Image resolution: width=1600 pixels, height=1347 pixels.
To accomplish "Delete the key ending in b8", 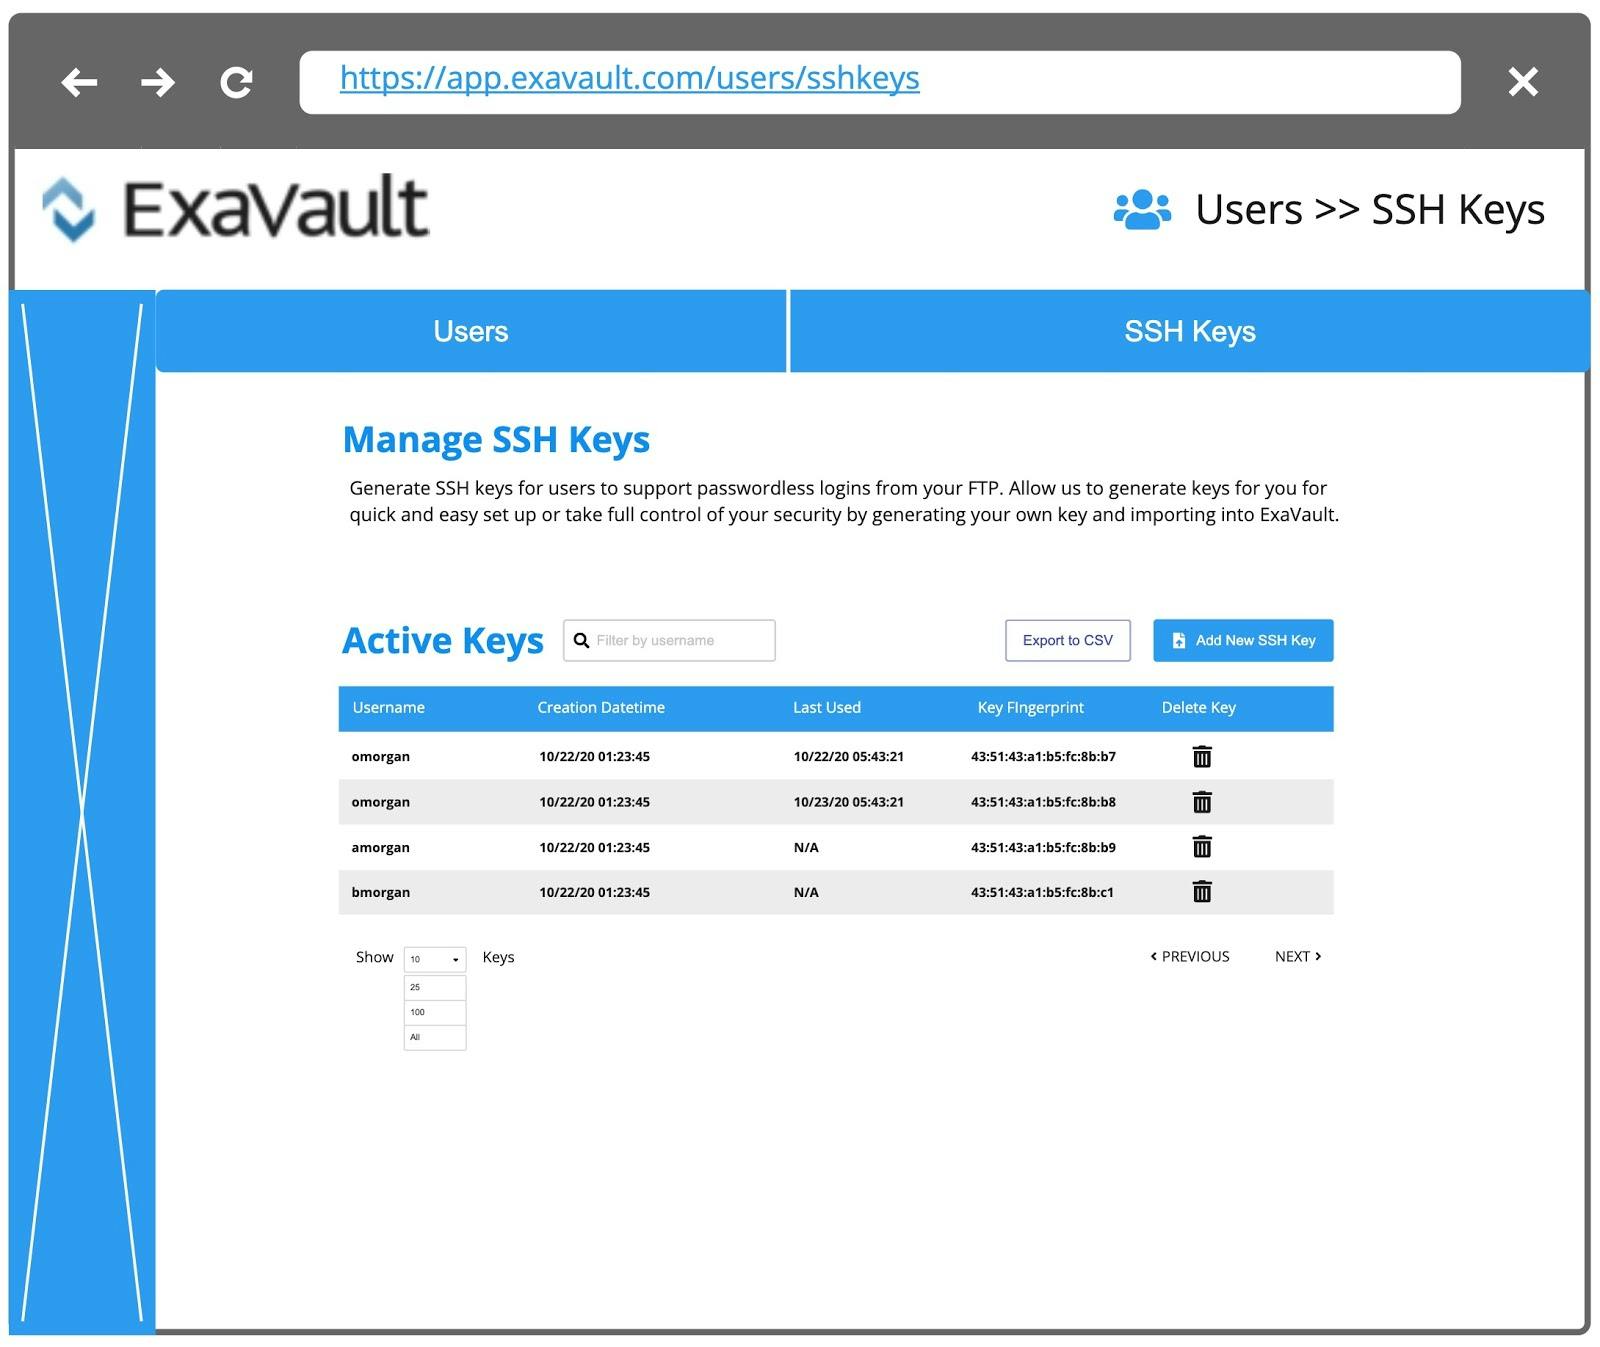I will tap(1202, 802).
